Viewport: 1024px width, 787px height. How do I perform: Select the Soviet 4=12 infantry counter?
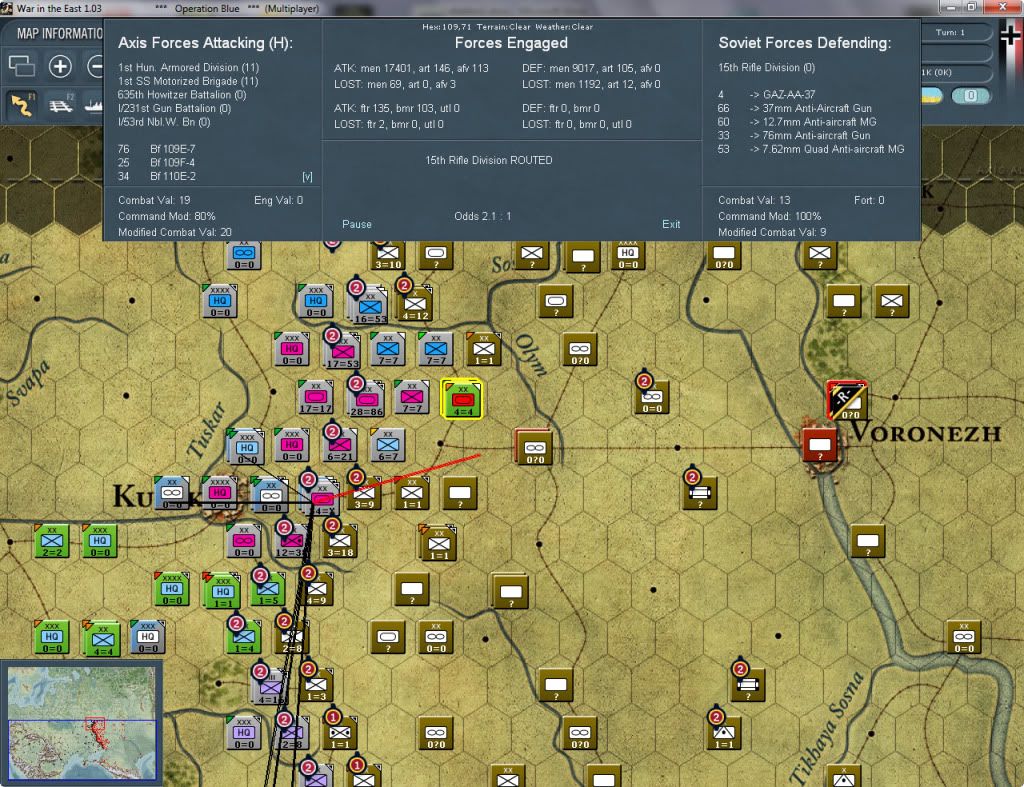pyautogui.click(x=415, y=304)
